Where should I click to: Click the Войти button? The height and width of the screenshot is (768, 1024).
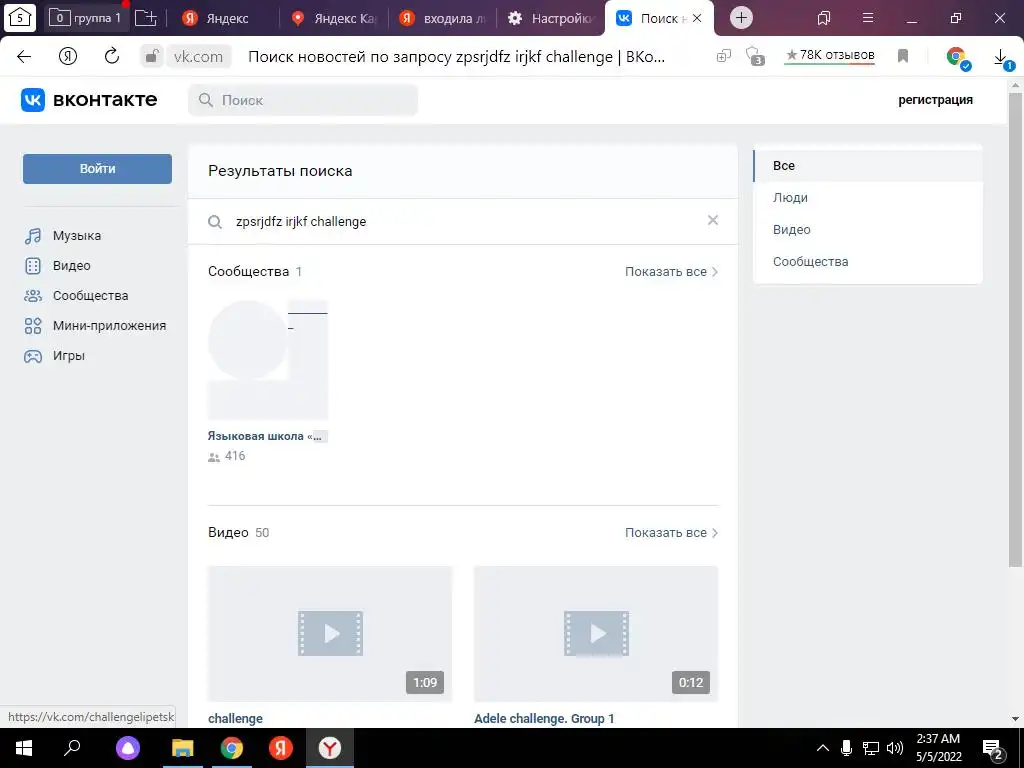click(x=97, y=168)
